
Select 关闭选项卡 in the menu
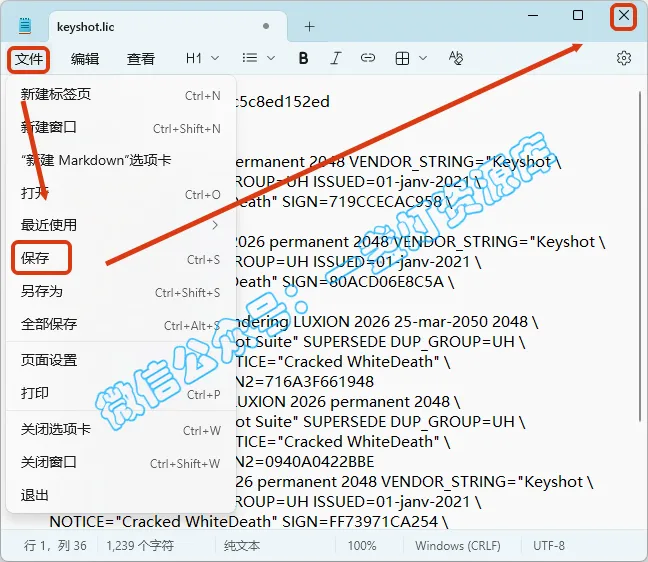(x=121, y=430)
